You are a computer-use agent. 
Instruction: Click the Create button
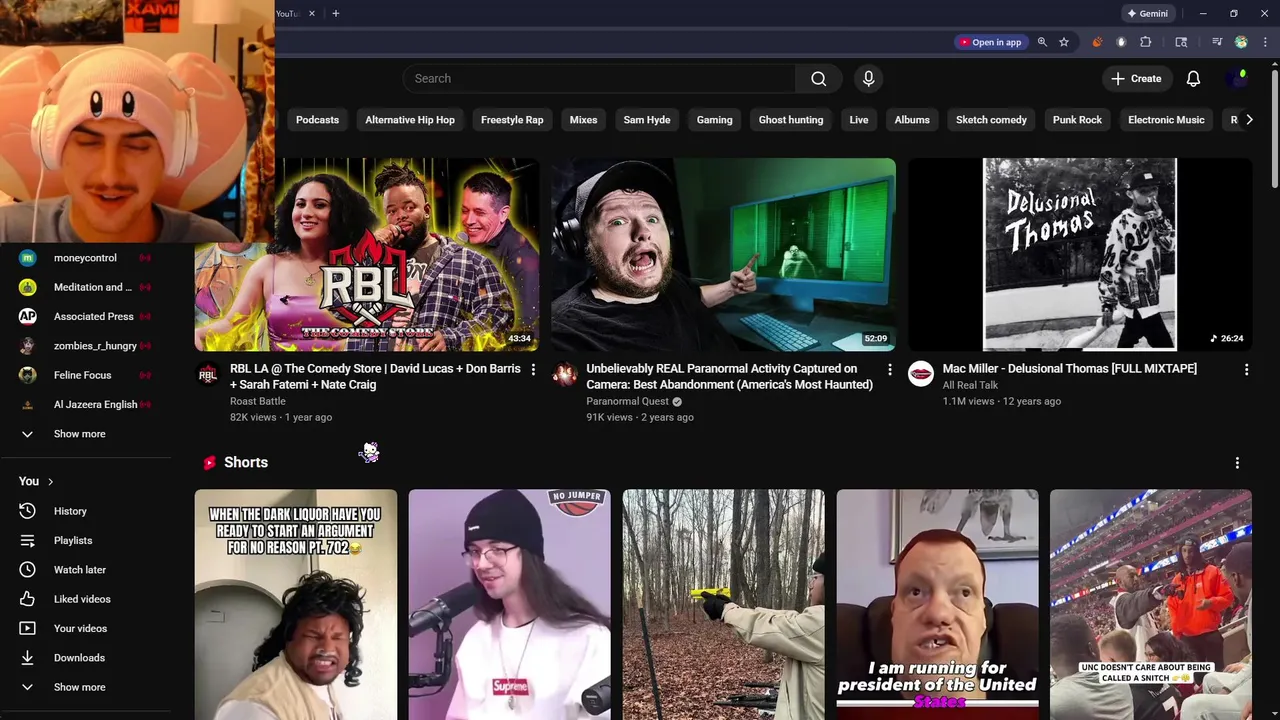pyautogui.click(x=1136, y=79)
